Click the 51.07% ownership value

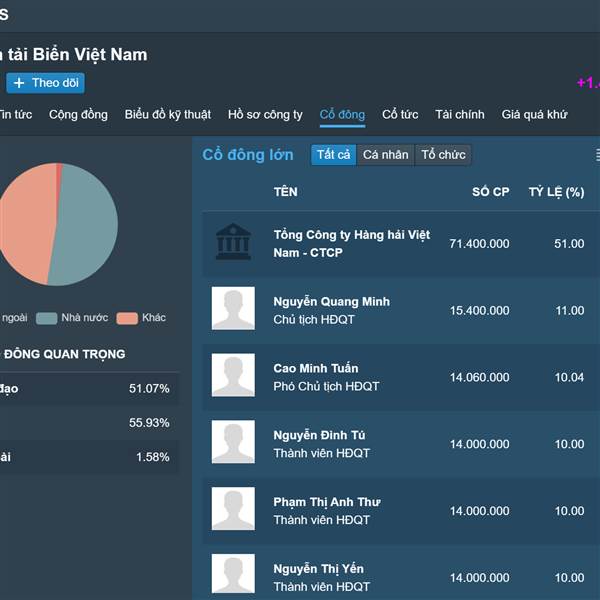149,389
